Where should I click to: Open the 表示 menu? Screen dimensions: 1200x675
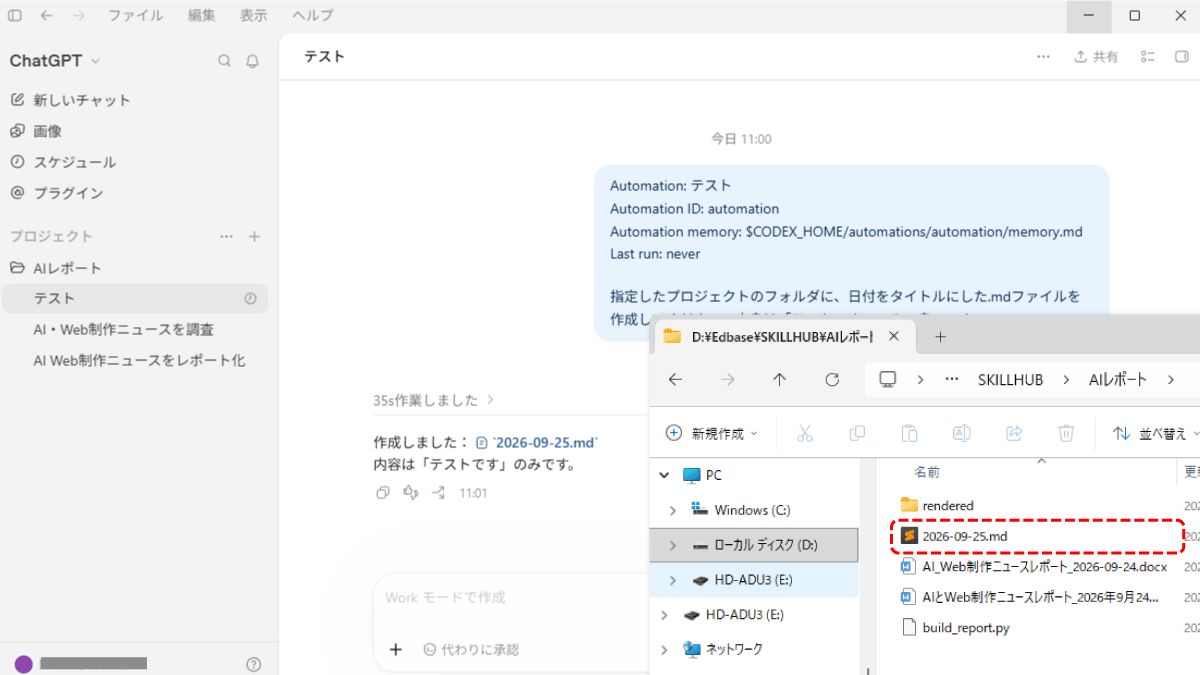pyautogui.click(x=253, y=15)
